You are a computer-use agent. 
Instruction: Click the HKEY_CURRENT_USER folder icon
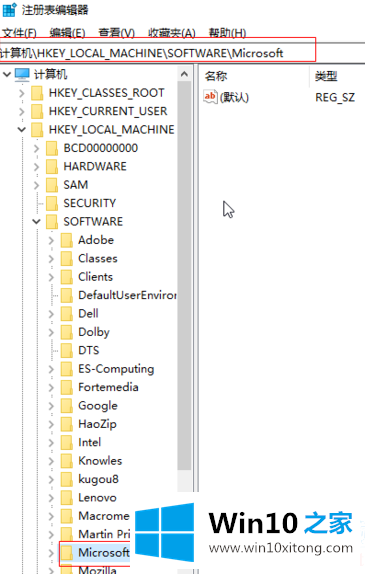tap(37, 111)
